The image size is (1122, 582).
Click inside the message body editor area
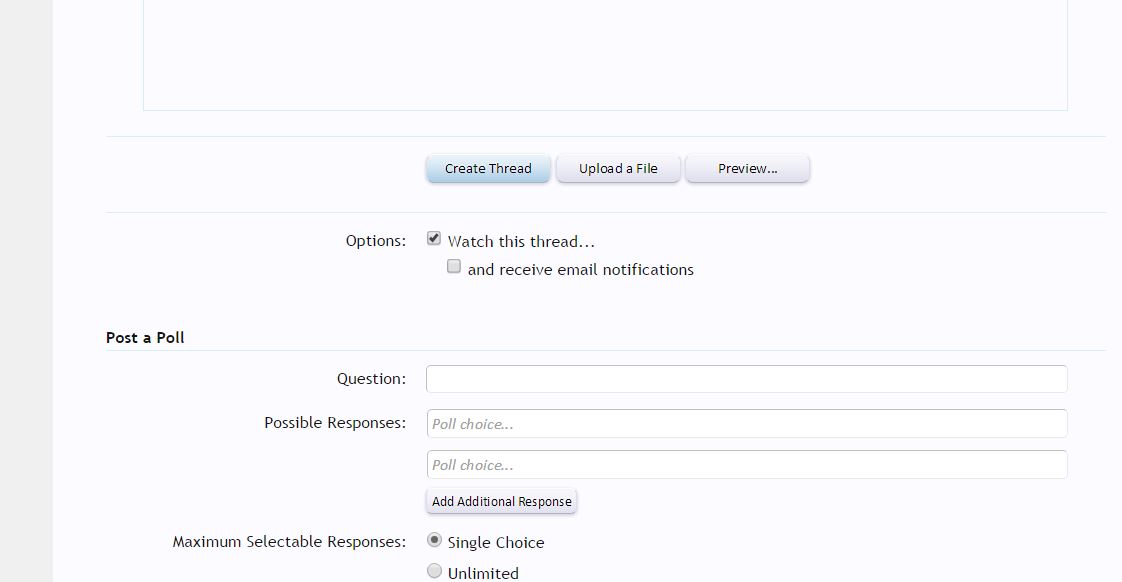[605, 55]
